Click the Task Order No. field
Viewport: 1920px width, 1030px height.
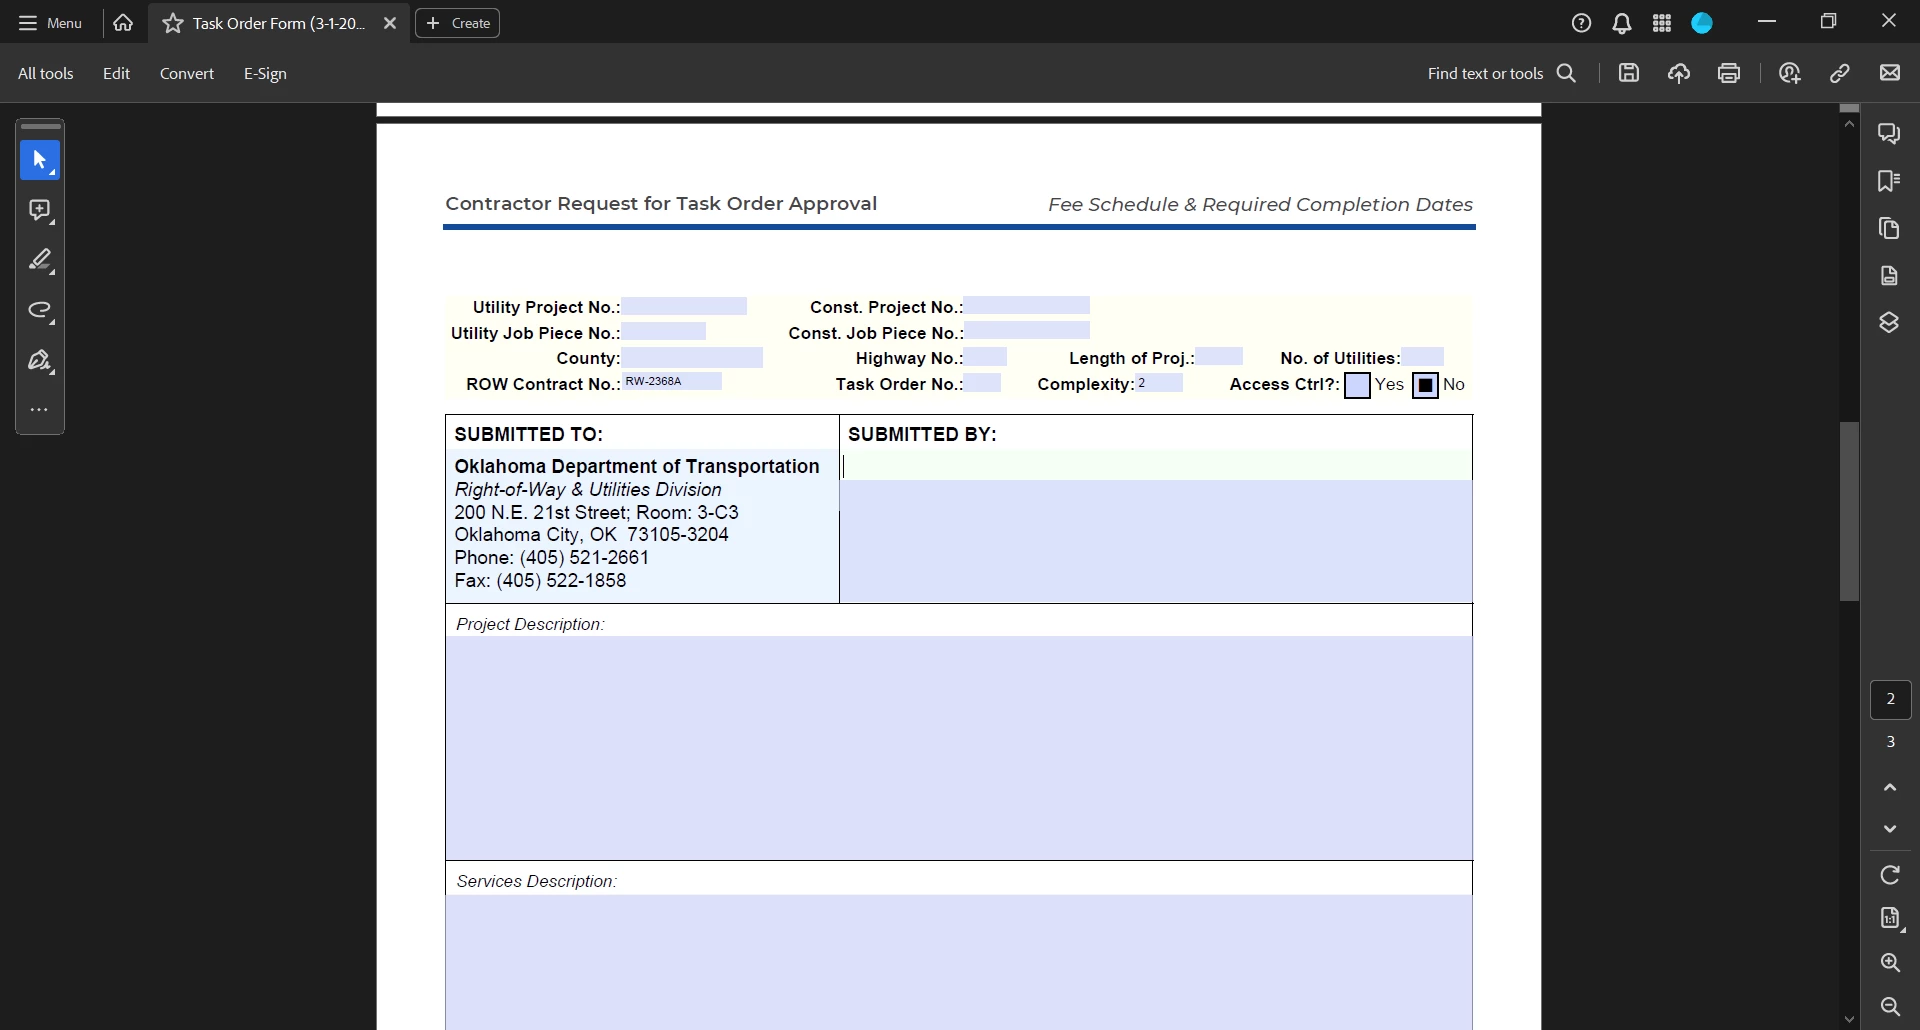click(x=982, y=382)
